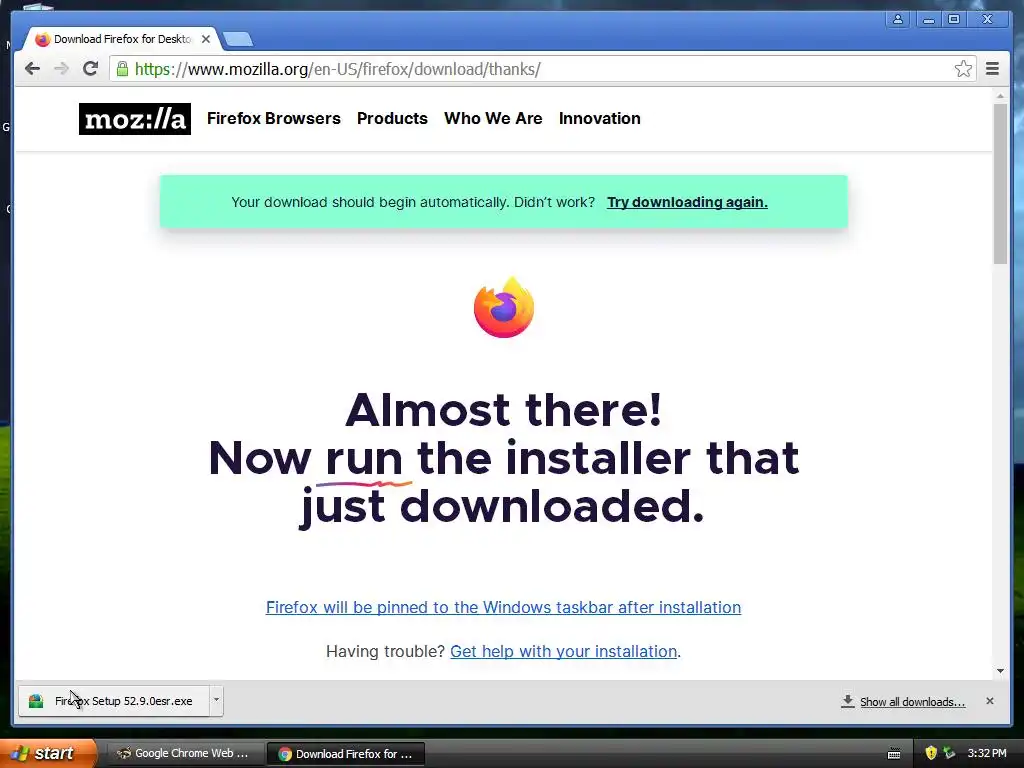Maximize the Chrome window

[x=953, y=19]
